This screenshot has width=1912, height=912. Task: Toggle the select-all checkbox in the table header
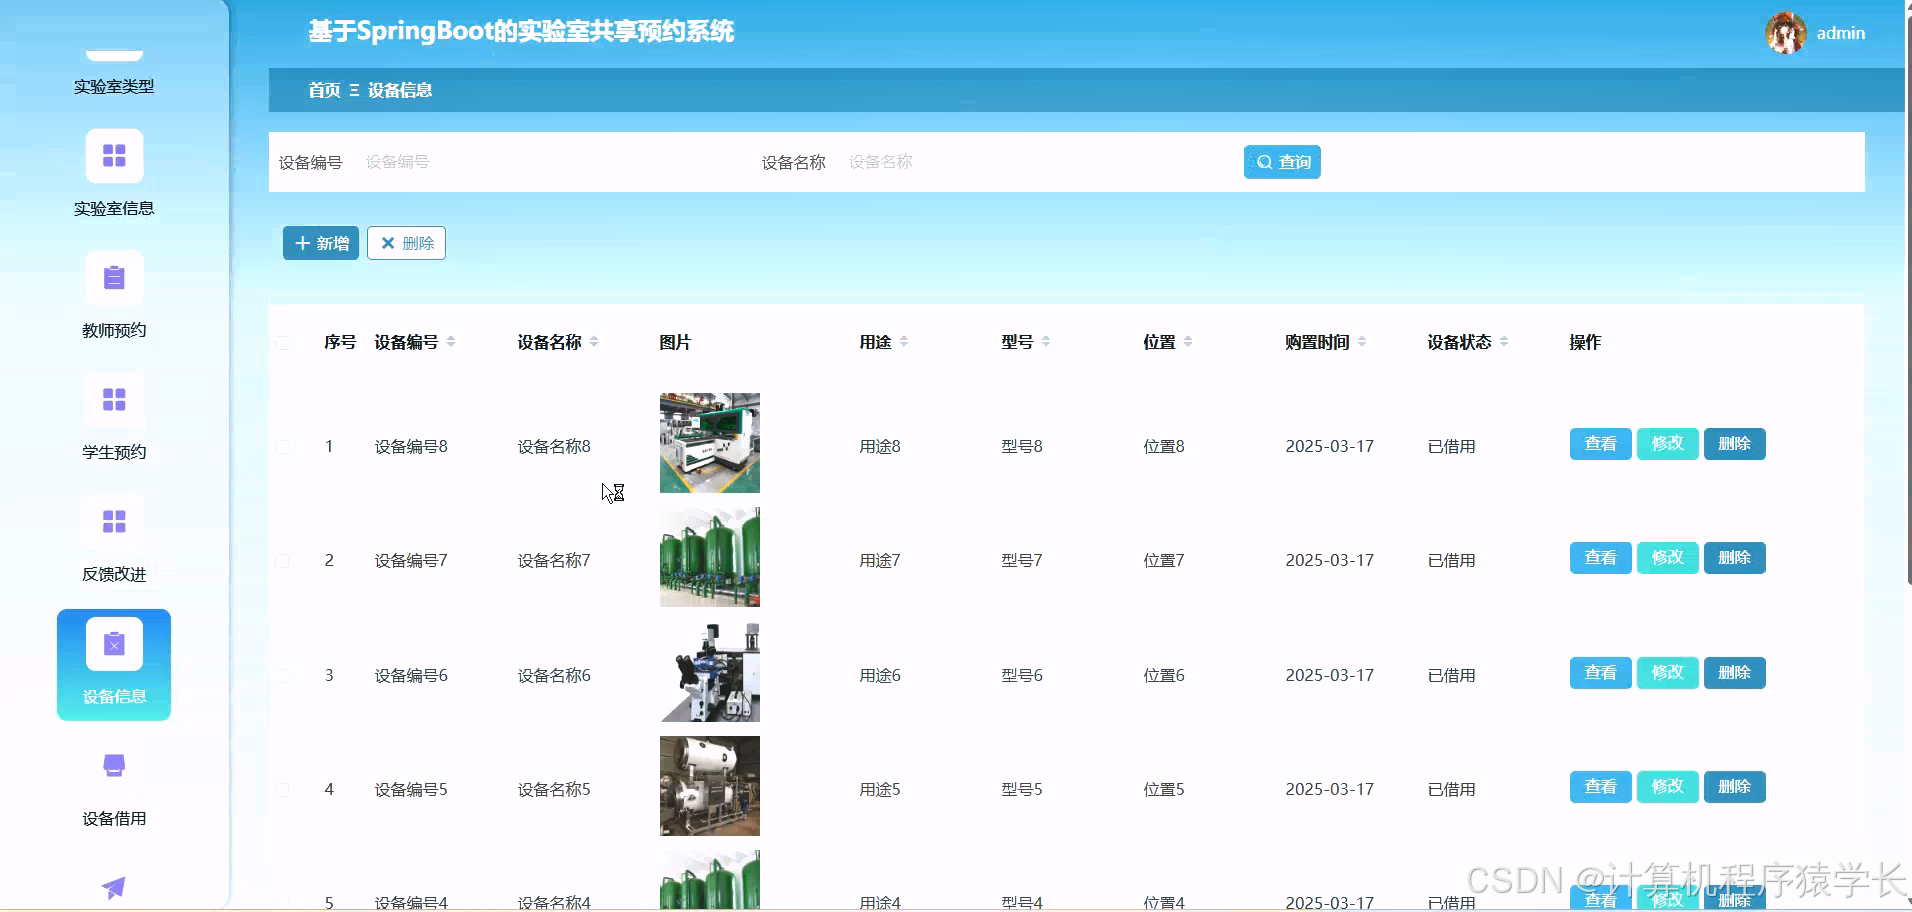(283, 343)
